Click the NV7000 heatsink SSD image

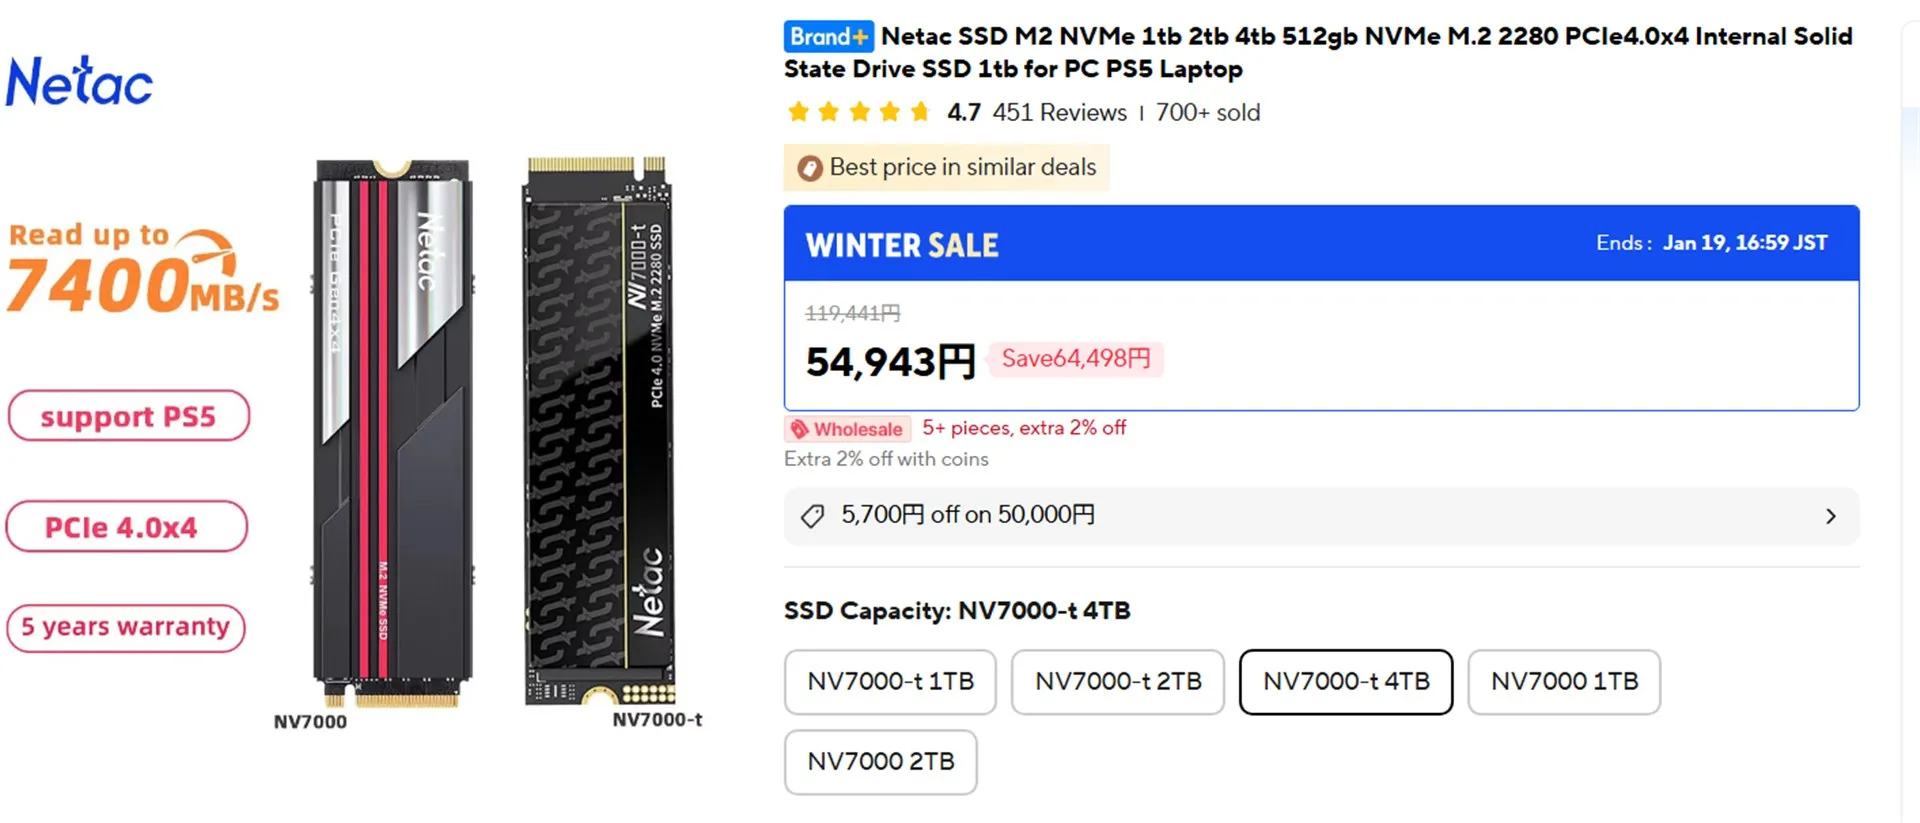click(x=392, y=430)
